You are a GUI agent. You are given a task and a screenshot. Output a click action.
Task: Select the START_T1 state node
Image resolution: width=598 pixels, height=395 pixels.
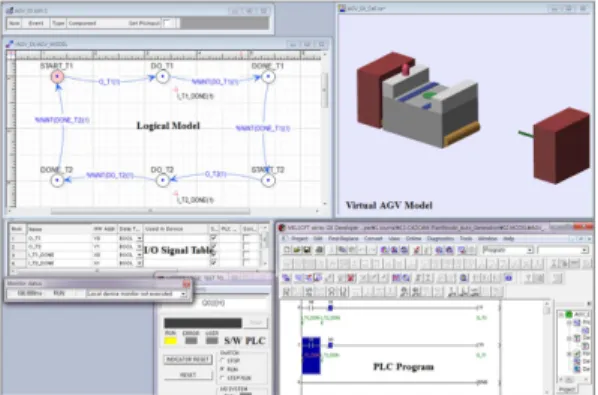[x=57, y=77]
